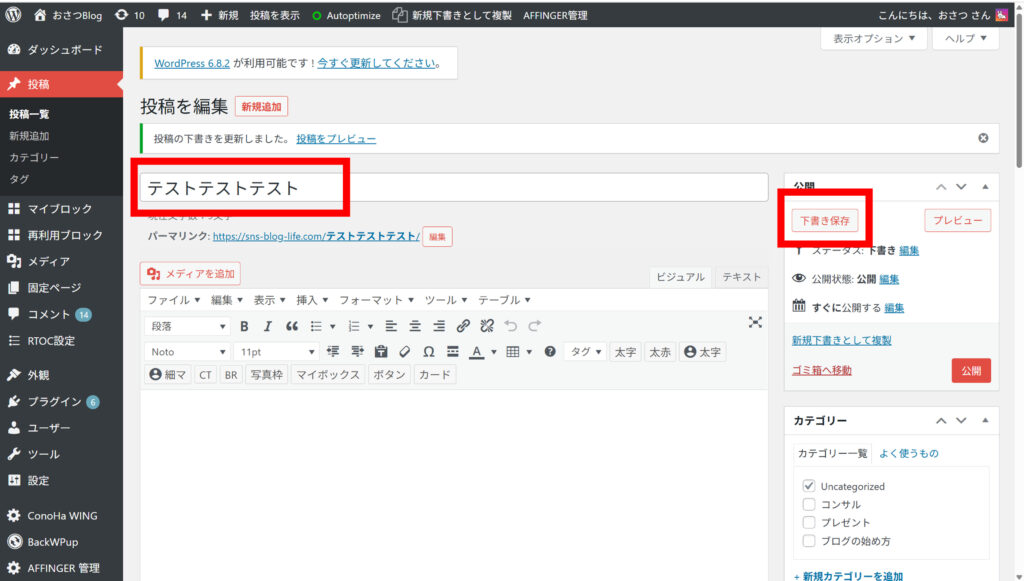Screen dimensions: 1024x581
Task: Remove link with unlink icon
Action: 487,326
